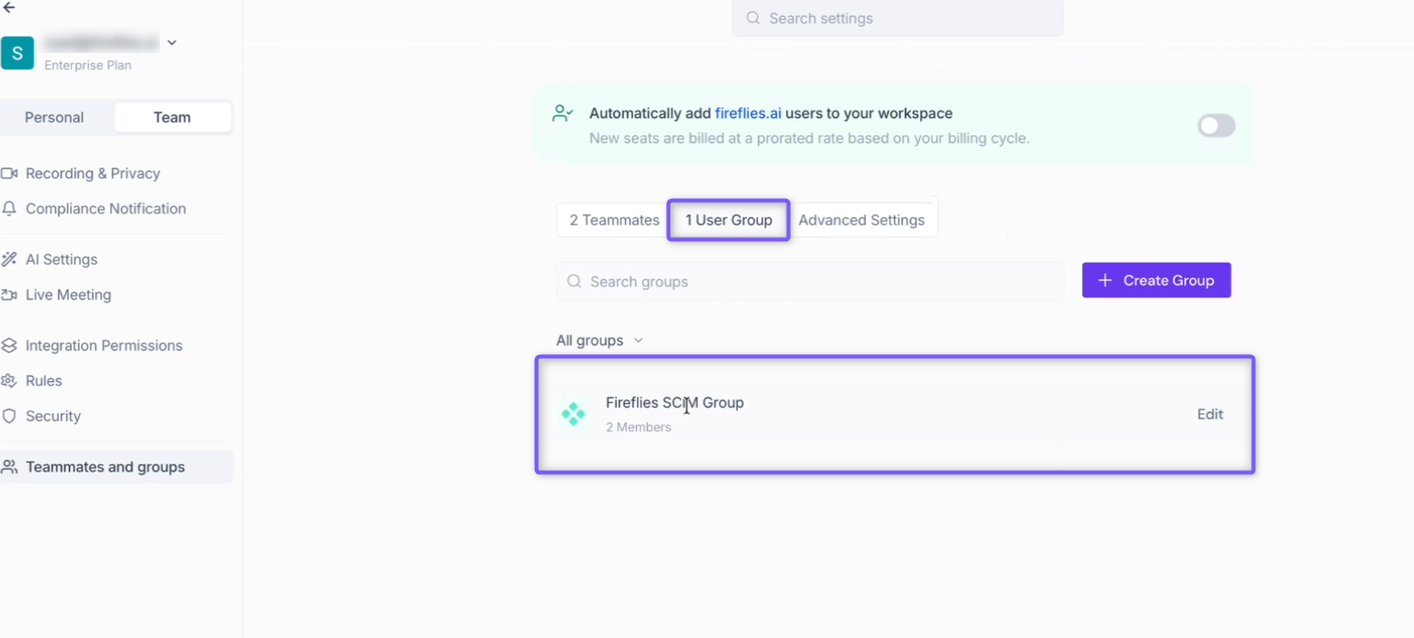This screenshot has height=638, width=1414.
Task: Click the prorated billing notice text
Action: pyautogui.click(x=809, y=138)
